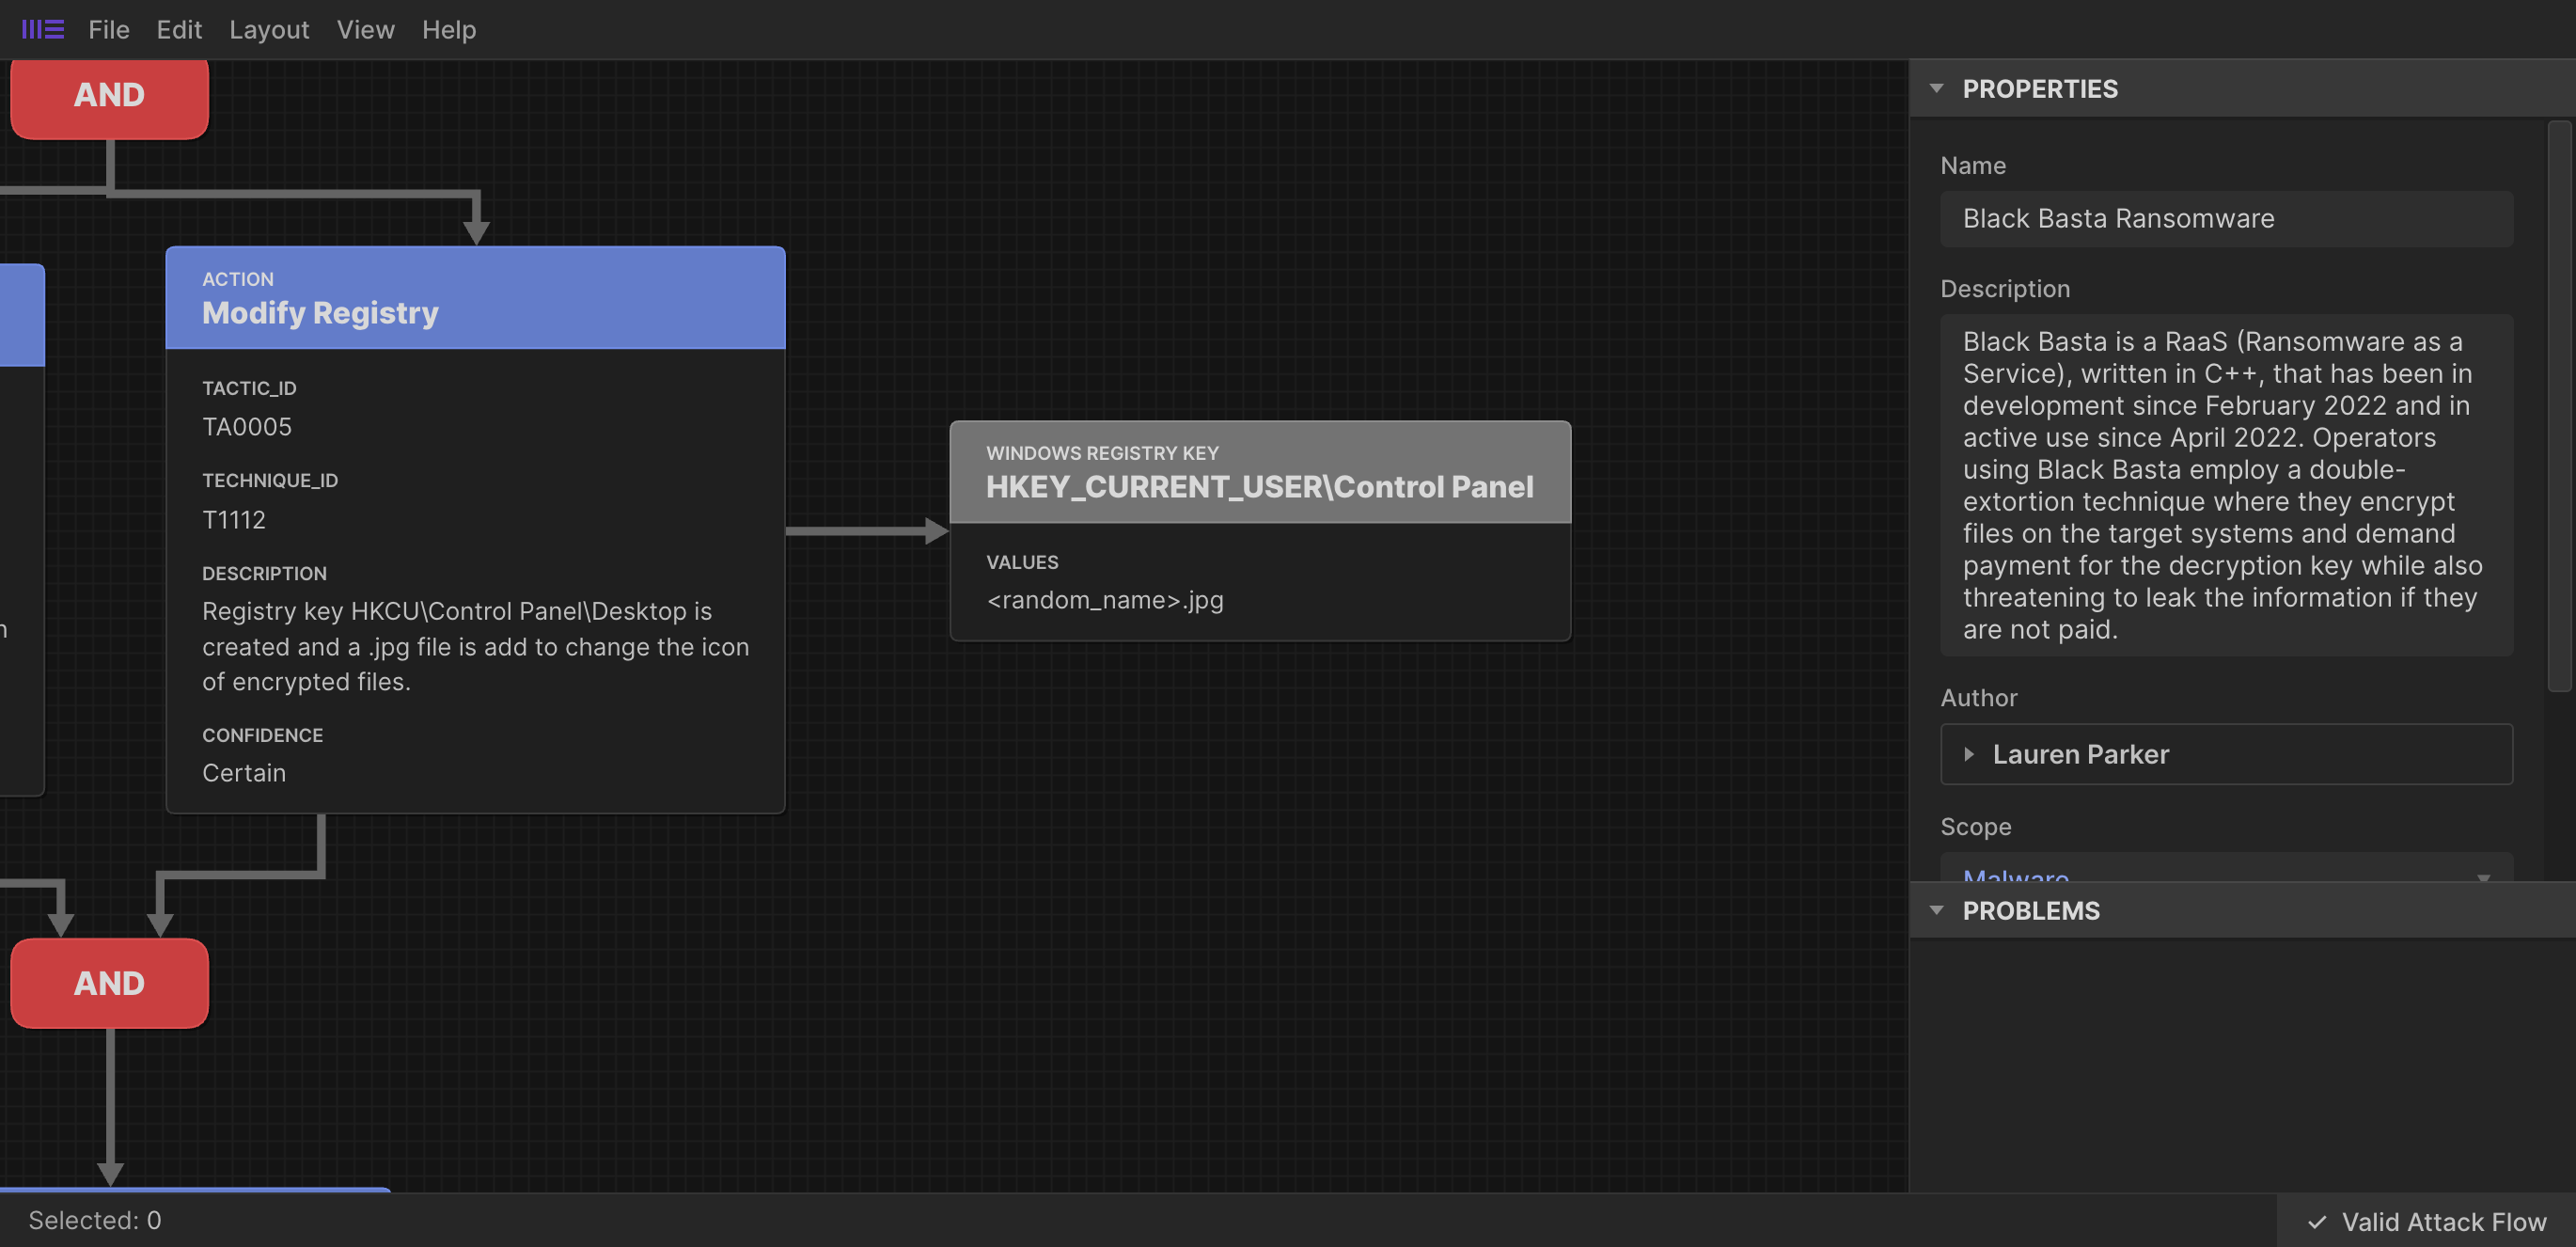
Task: Open the Help menu
Action: pos(448,29)
